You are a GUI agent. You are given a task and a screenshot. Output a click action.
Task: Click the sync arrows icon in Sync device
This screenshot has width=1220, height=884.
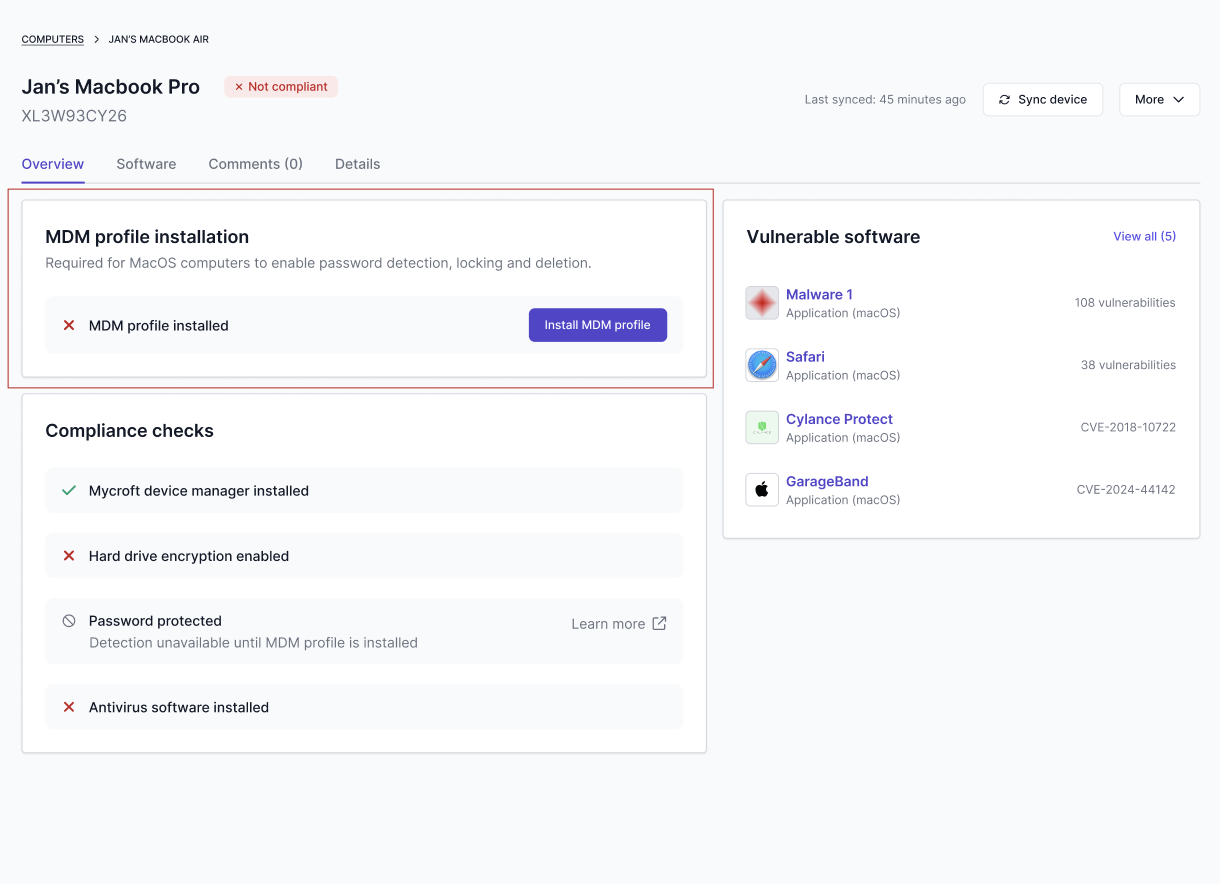[x=1004, y=100]
